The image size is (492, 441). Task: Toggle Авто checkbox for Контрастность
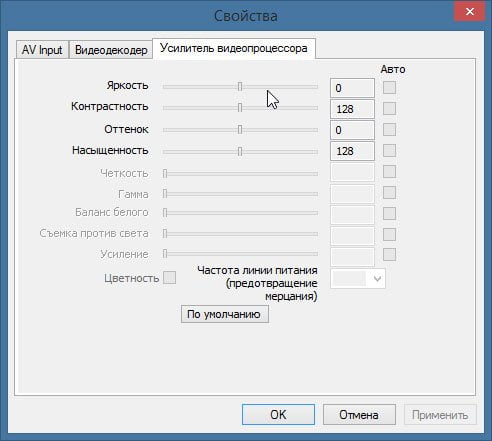tap(389, 108)
